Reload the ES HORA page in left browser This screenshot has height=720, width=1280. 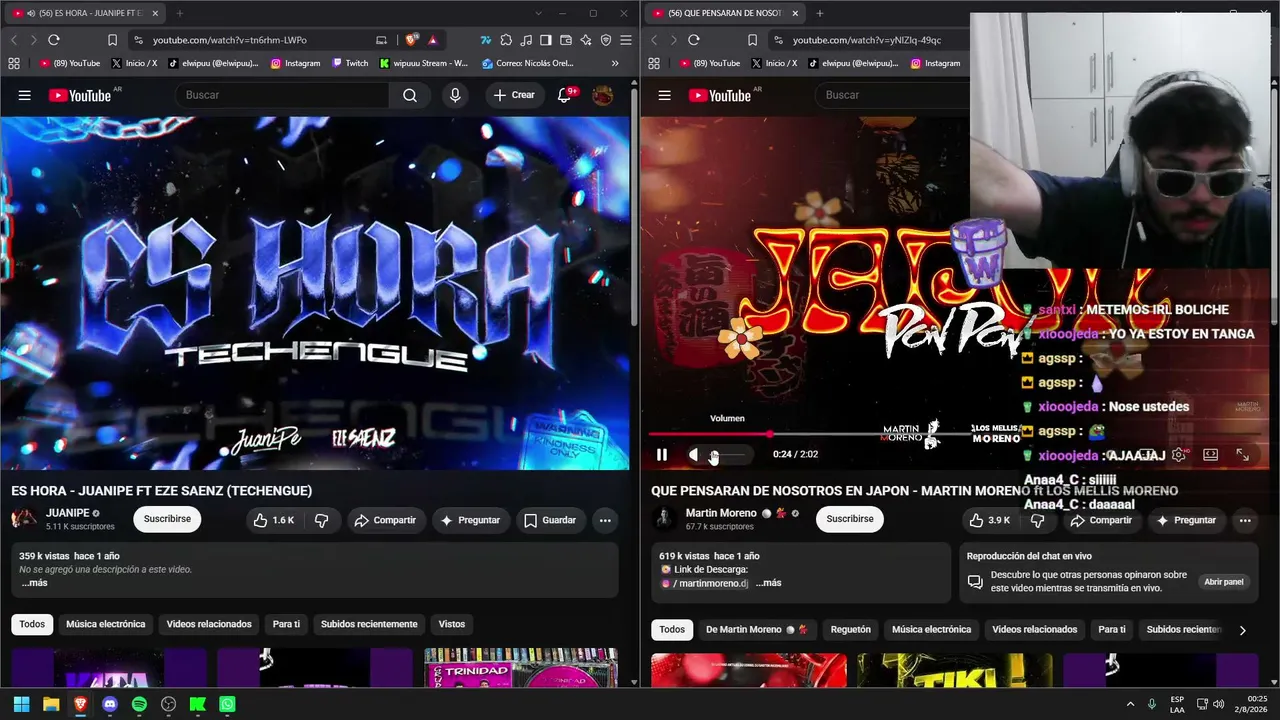(53, 40)
